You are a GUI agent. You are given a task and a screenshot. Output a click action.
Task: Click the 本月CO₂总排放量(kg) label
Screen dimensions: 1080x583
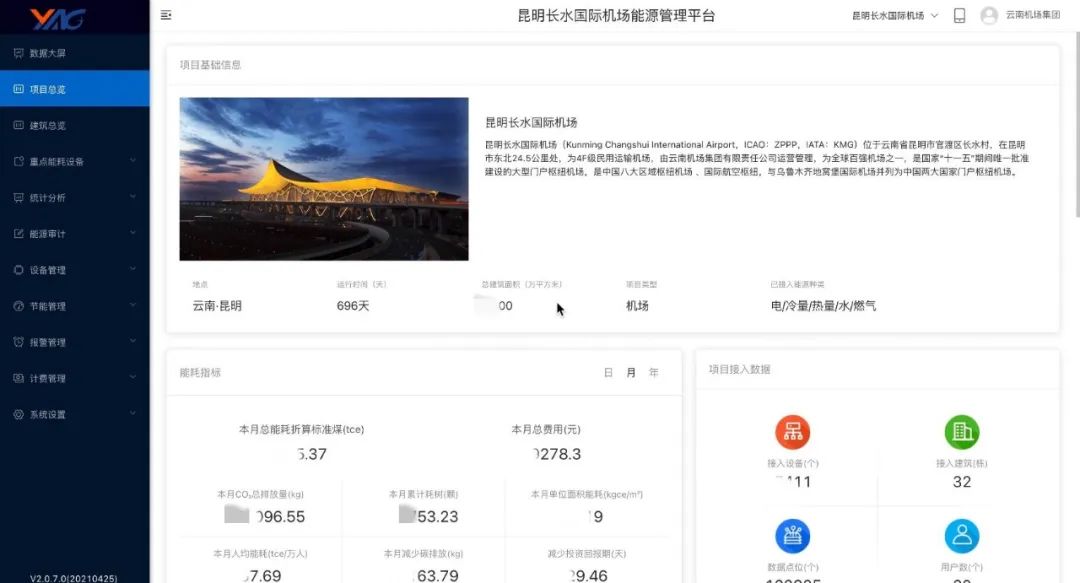click(x=260, y=494)
